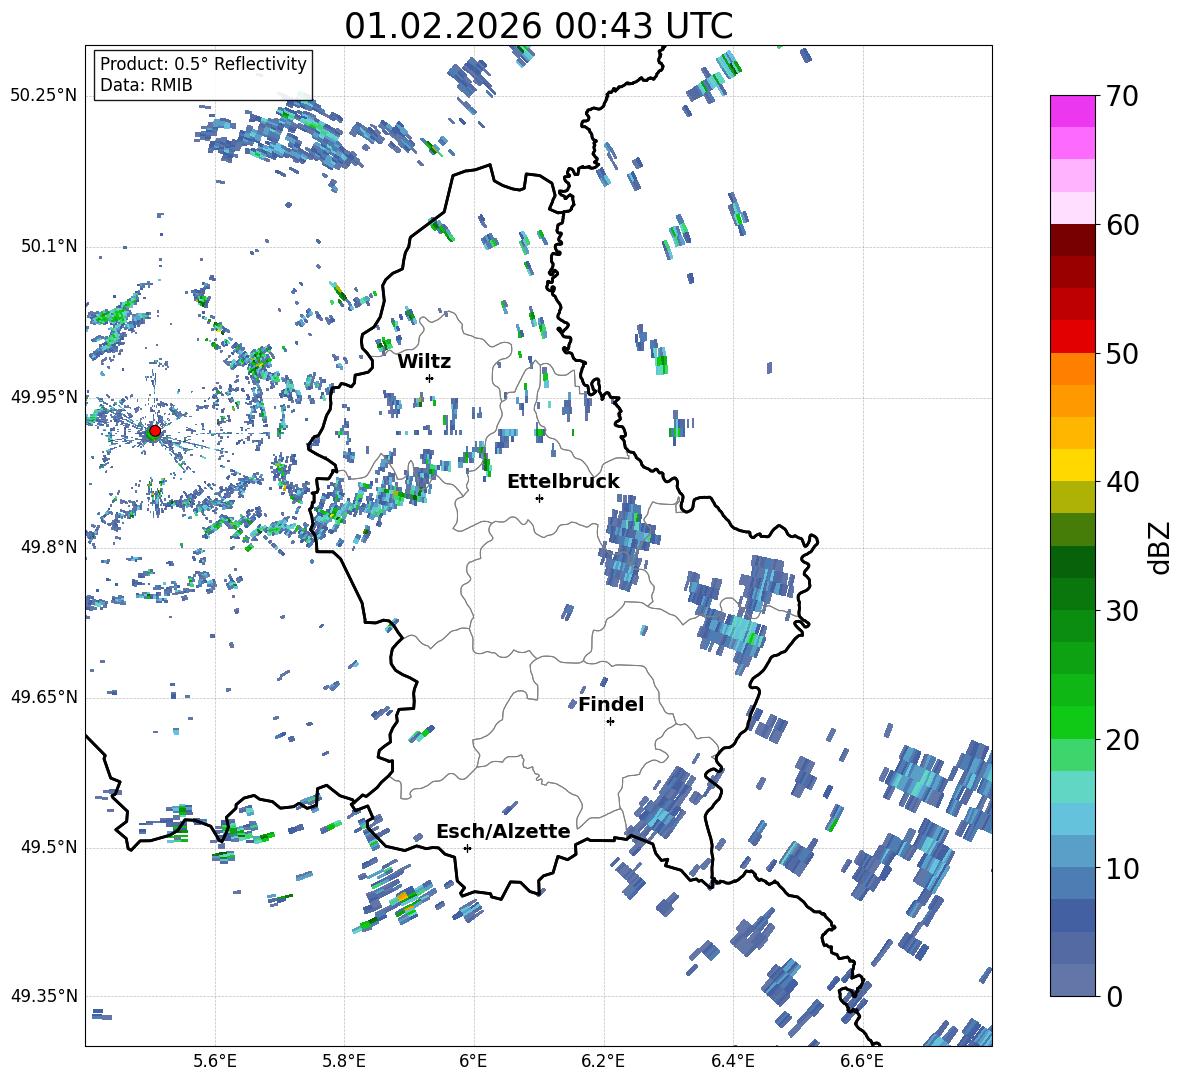The width and height of the screenshot is (1184, 1081).
Task: Click the Wiltz city label
Action: click(424, 361)
